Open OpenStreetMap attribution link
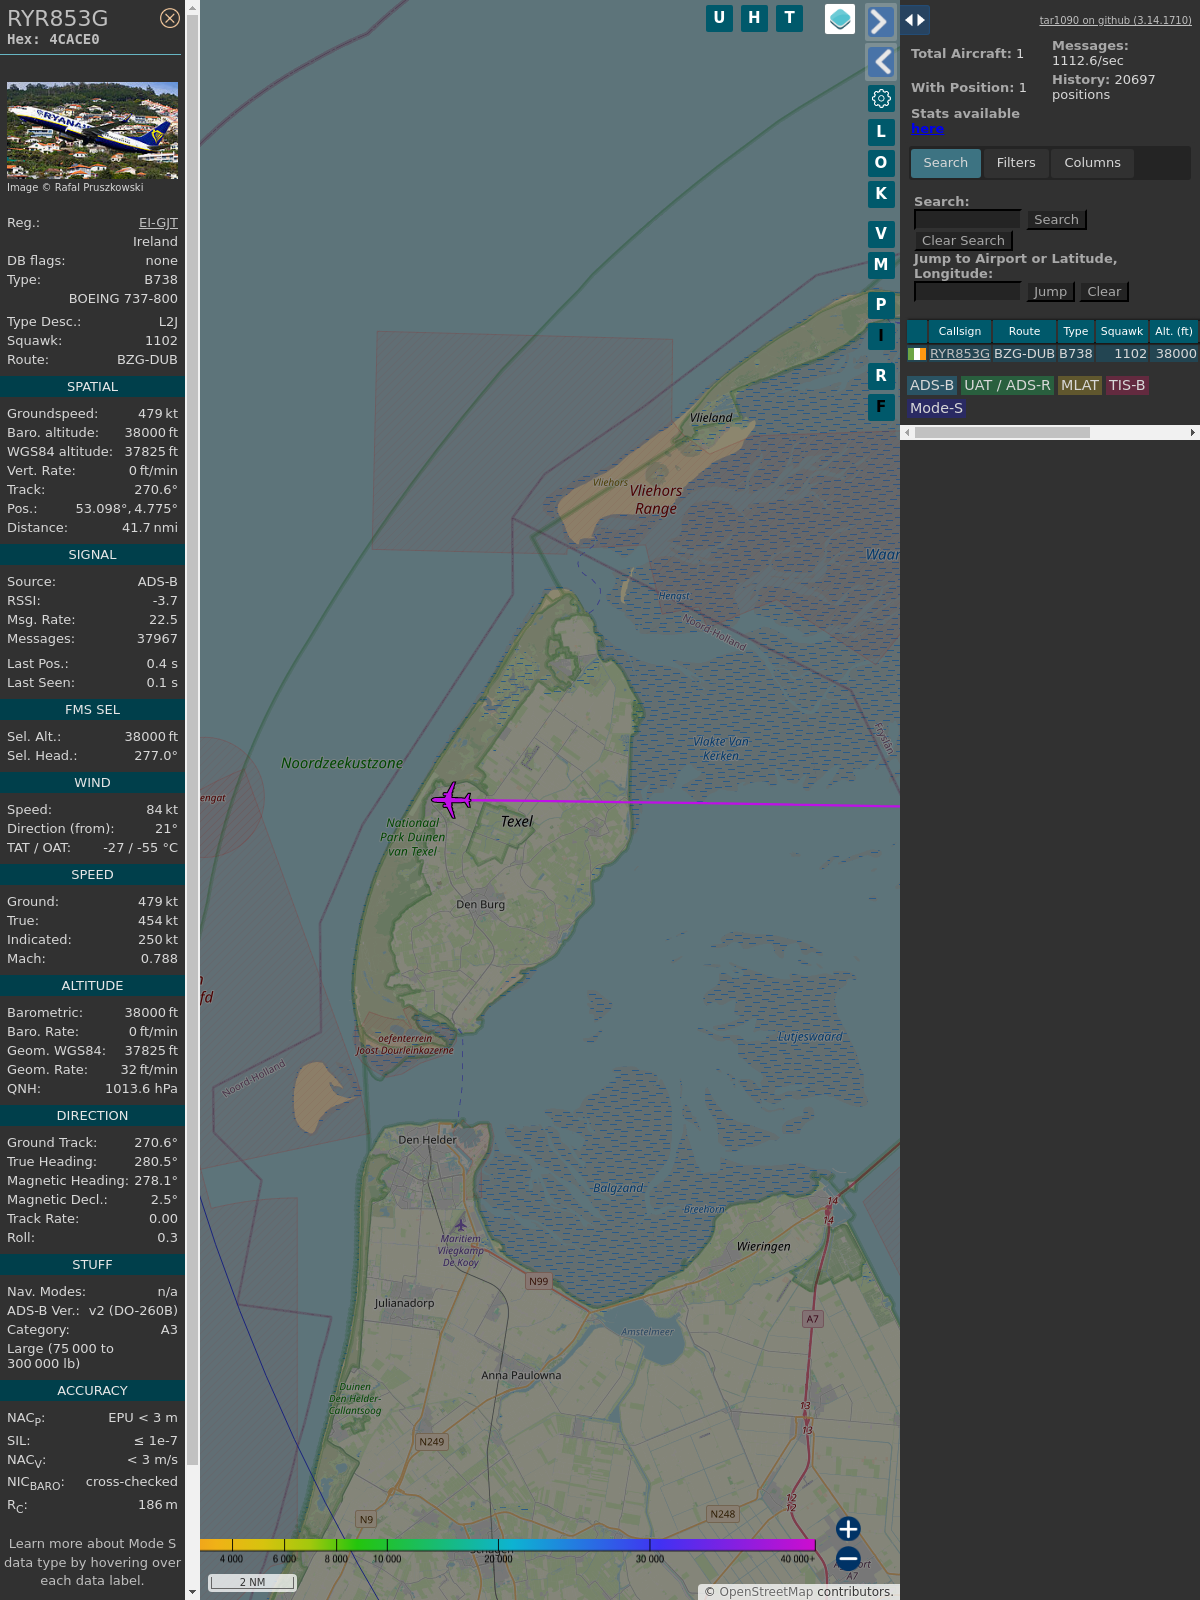 [766, 1592]
